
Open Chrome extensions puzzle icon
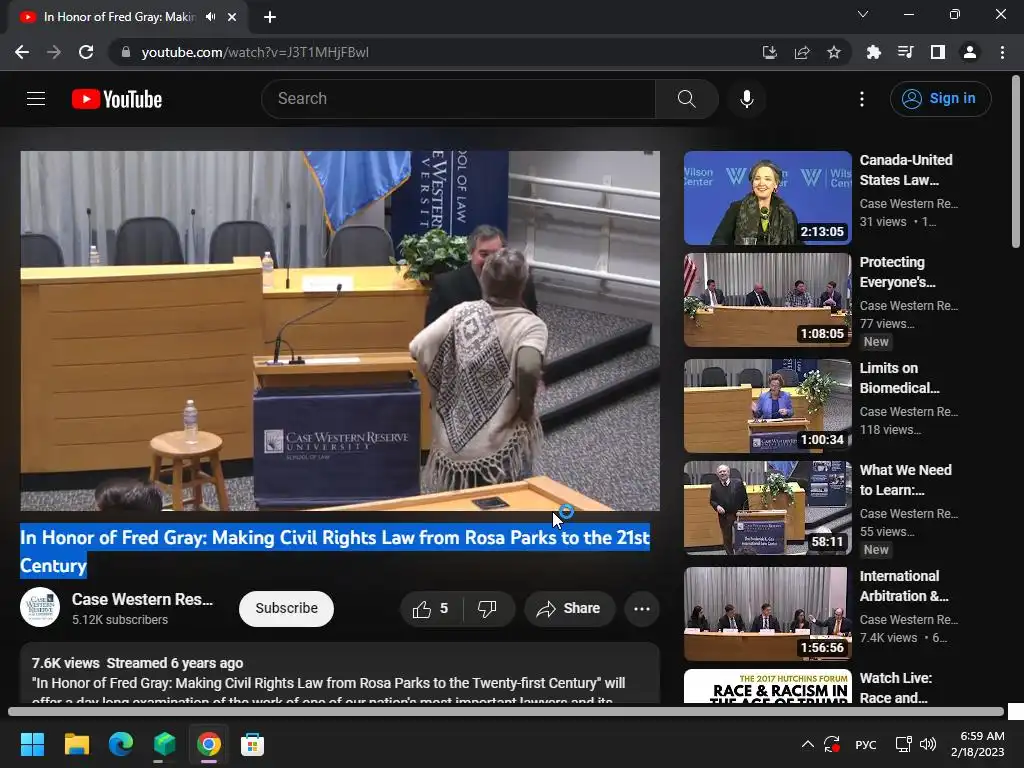pos(873,52)
